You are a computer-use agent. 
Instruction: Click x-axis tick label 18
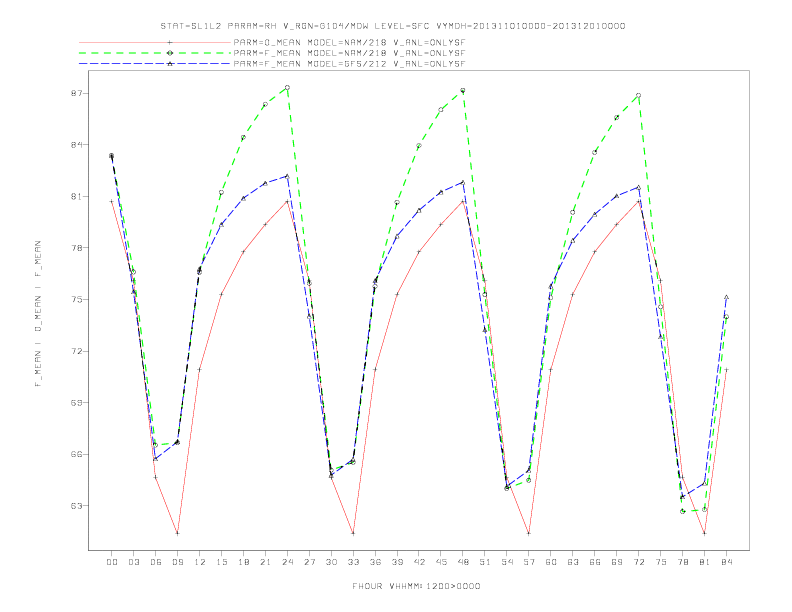[243, 562]
